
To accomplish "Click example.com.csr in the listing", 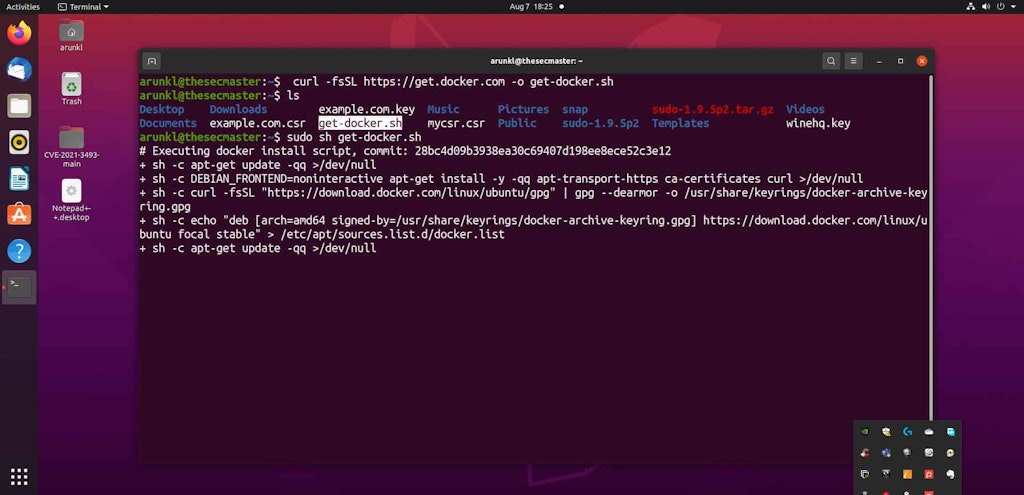I will click(x=257, y=123).
